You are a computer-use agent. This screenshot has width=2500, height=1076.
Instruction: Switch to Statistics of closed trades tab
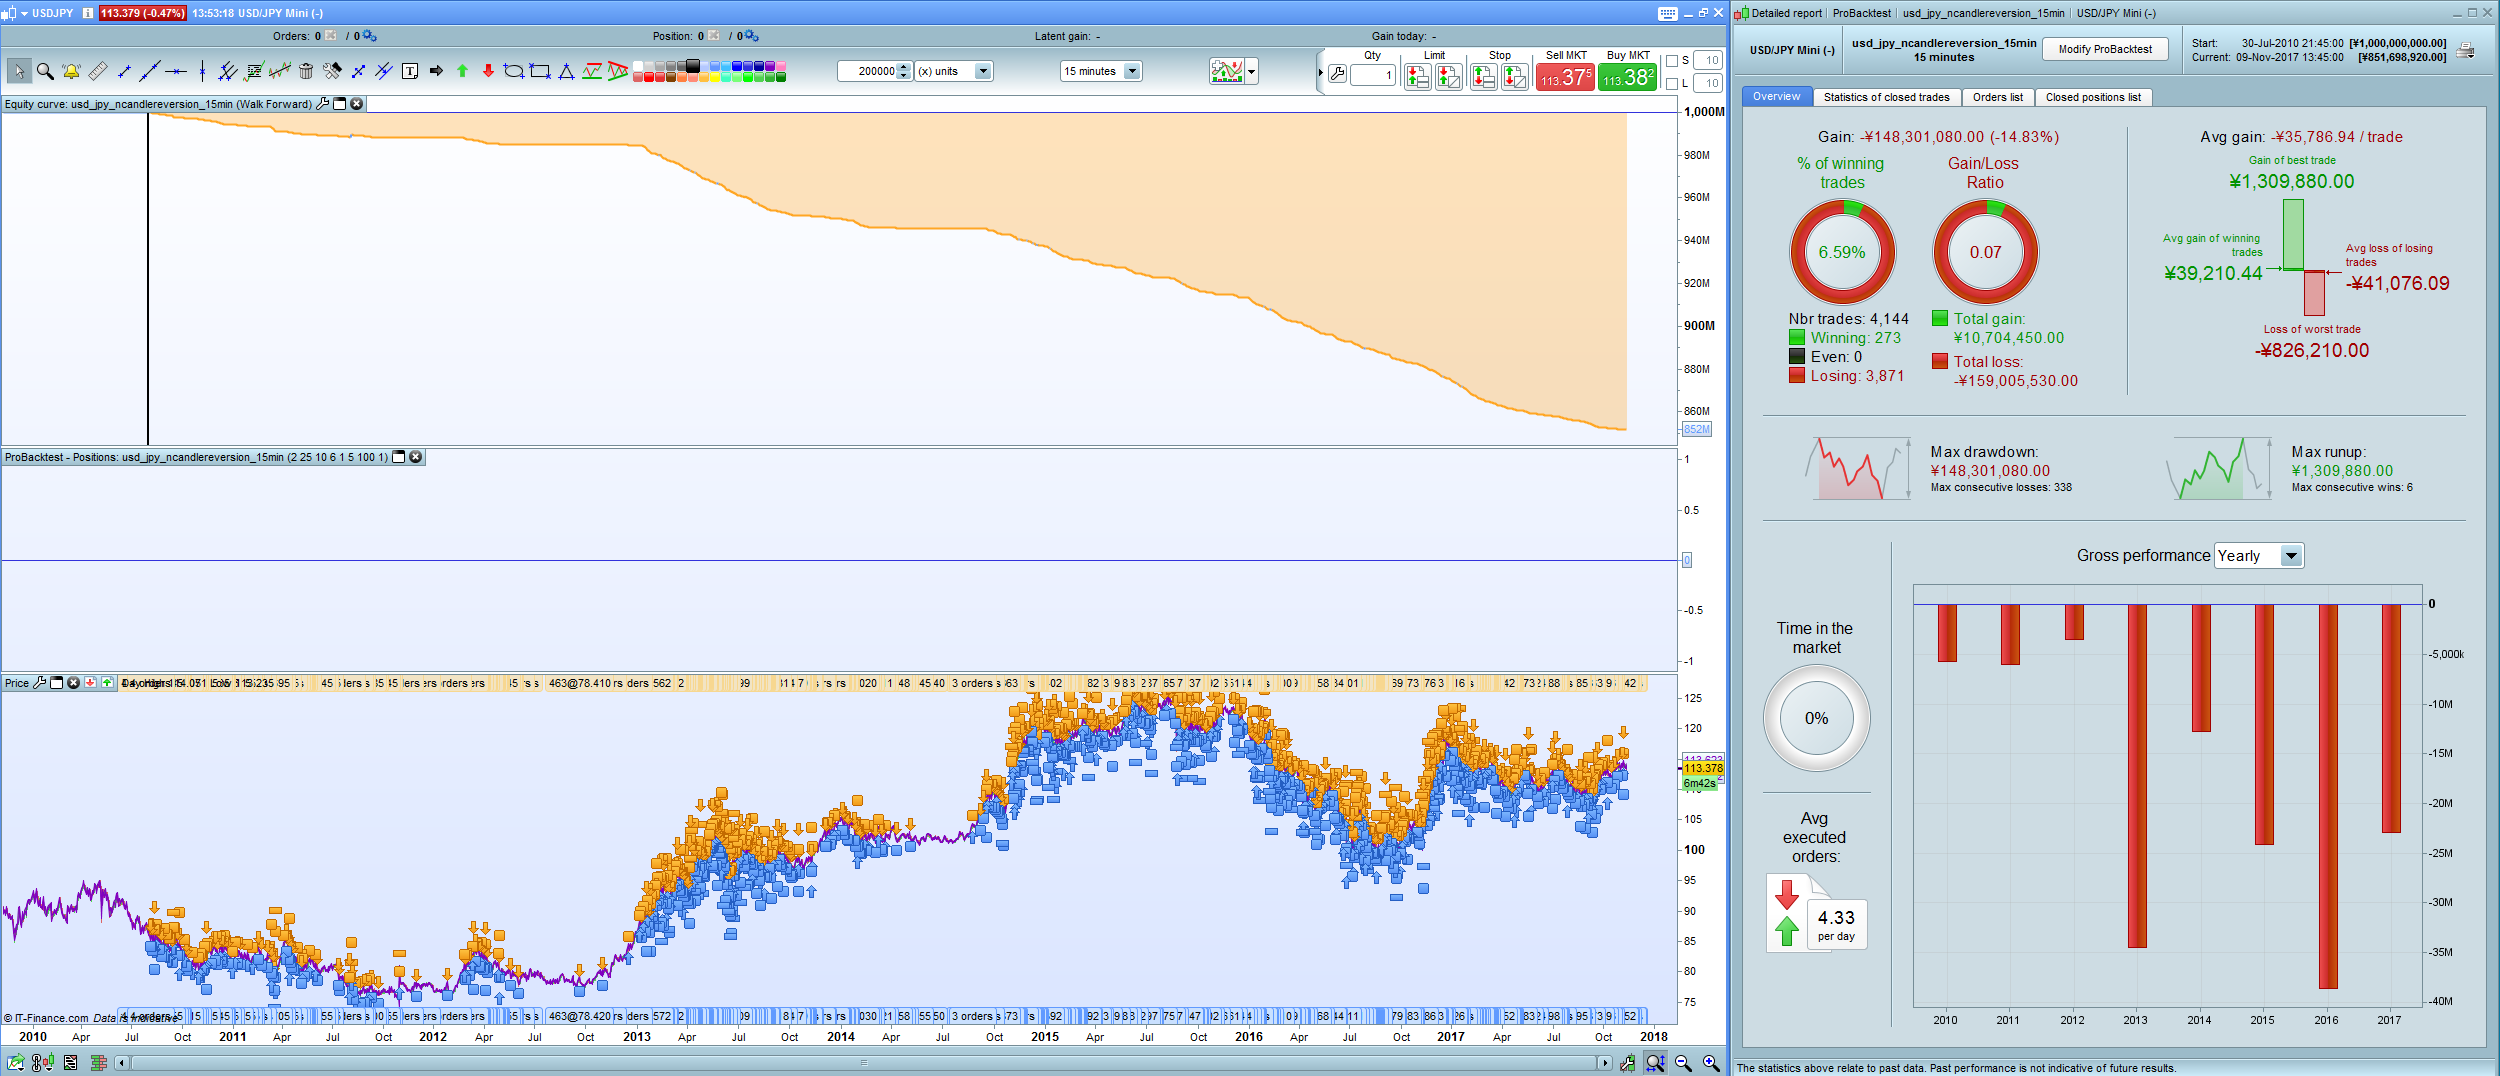(x=1886, y=97)
